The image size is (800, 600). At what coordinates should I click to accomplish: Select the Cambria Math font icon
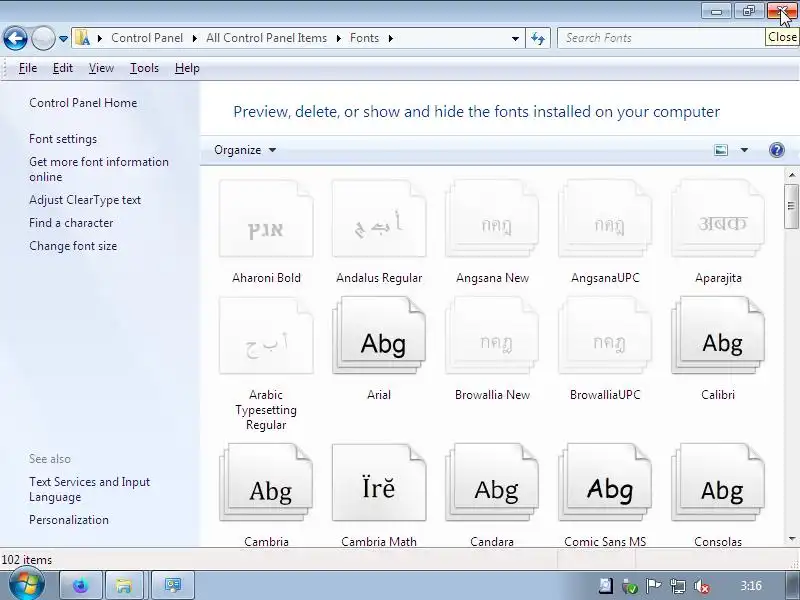pos(379,483)
